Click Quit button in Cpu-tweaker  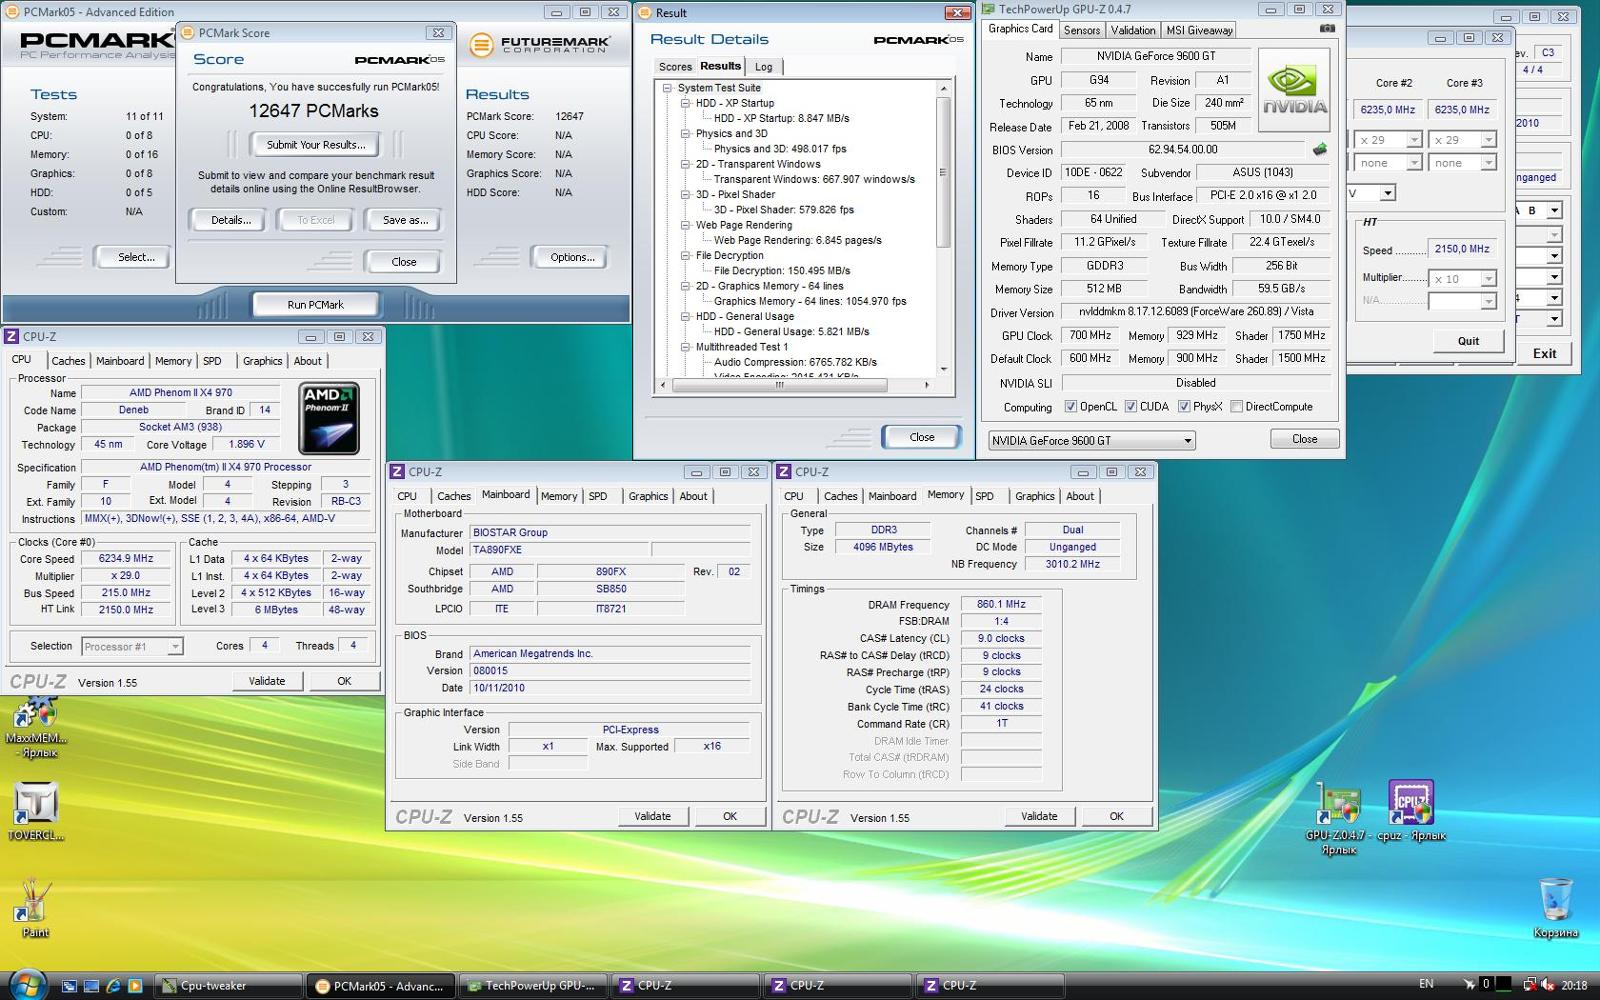point(1468,341)
